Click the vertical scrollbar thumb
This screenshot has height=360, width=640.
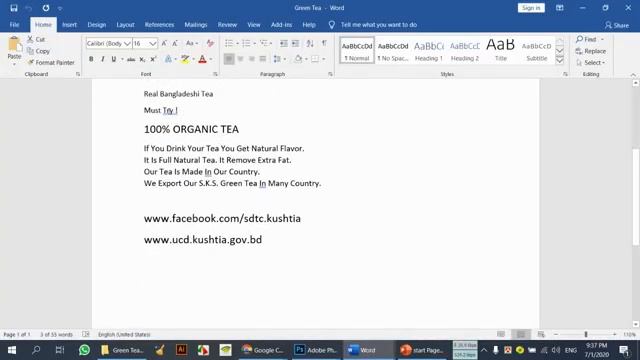click(x=636, y=197)
